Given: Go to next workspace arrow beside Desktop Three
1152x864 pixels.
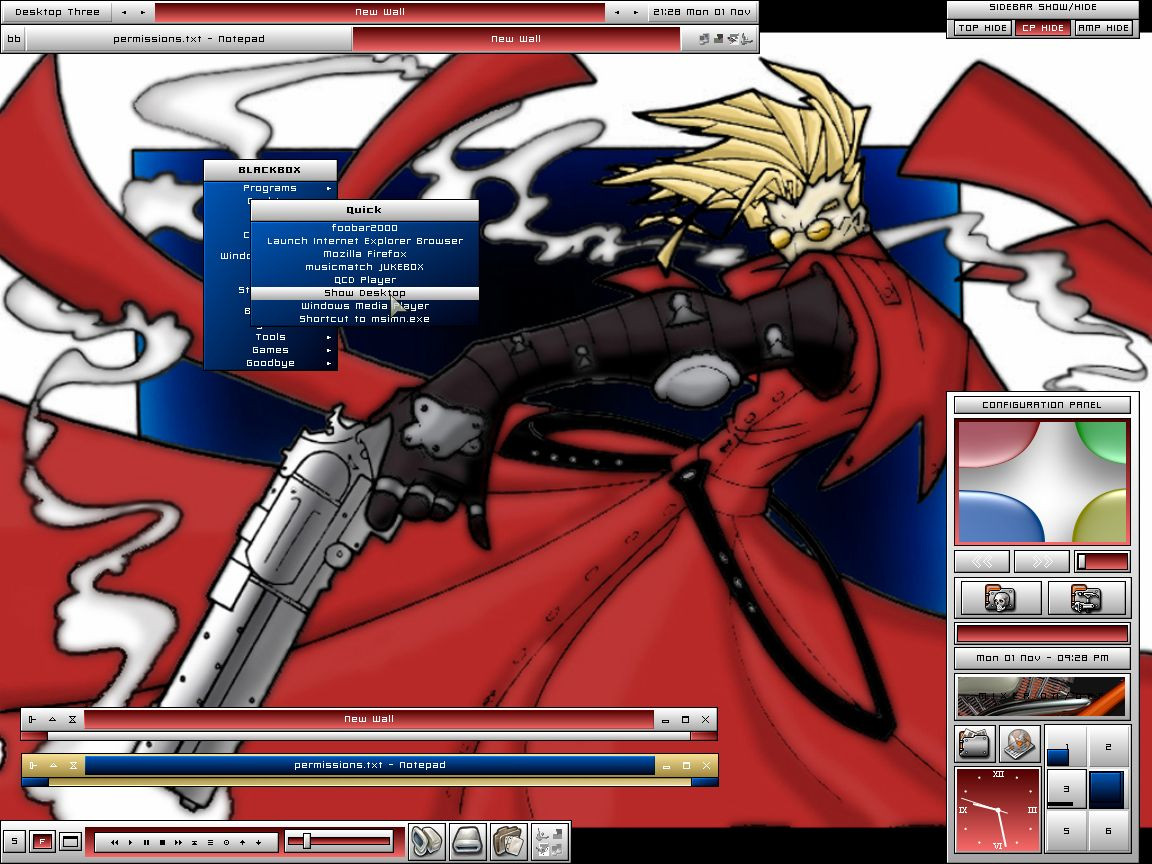Looking at the screenshot, I should point(143,12).
